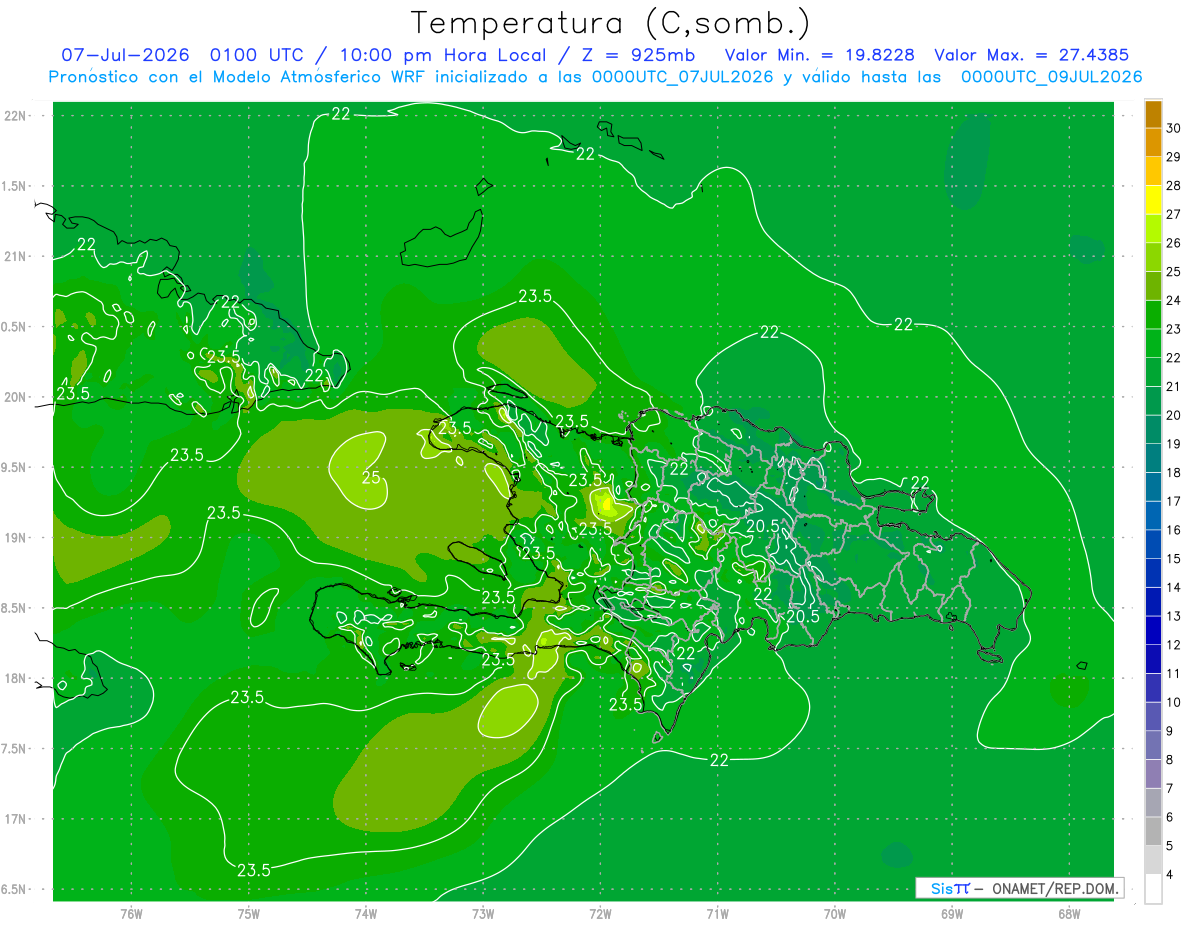Click the 19N latitude axis label

pyautogui.click(x=16, y=538)
